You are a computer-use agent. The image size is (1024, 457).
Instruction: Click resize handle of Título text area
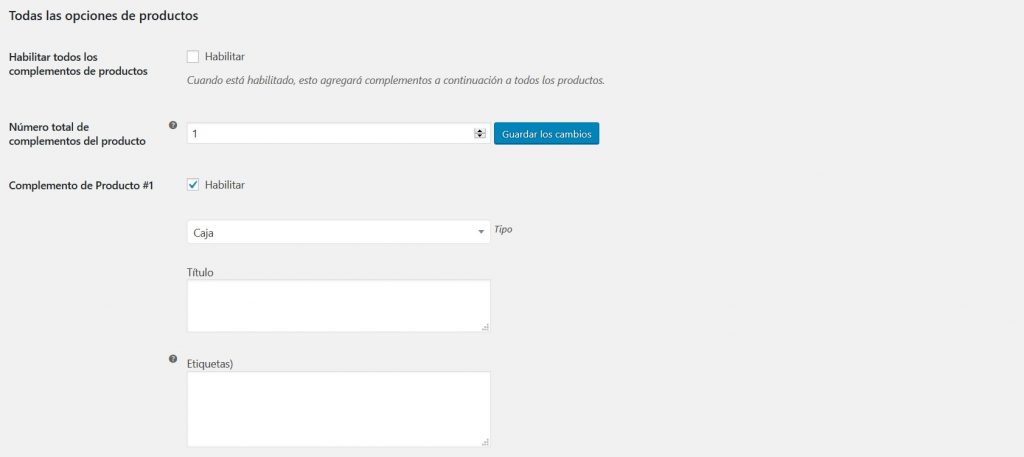click(x=485, y=327)
